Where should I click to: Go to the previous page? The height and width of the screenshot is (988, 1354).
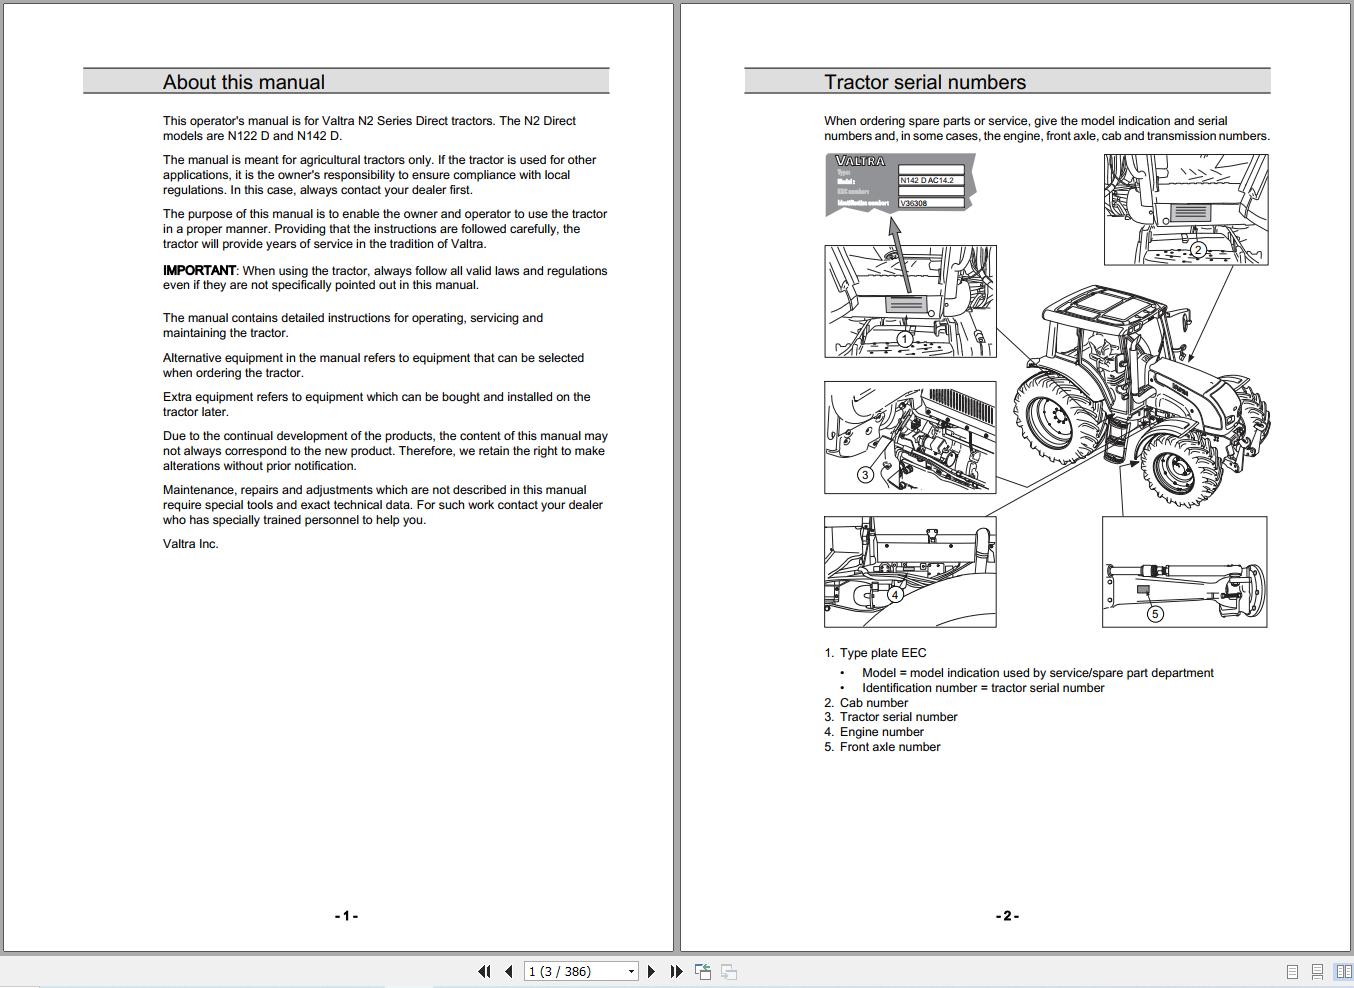click(x=509, y=971)
